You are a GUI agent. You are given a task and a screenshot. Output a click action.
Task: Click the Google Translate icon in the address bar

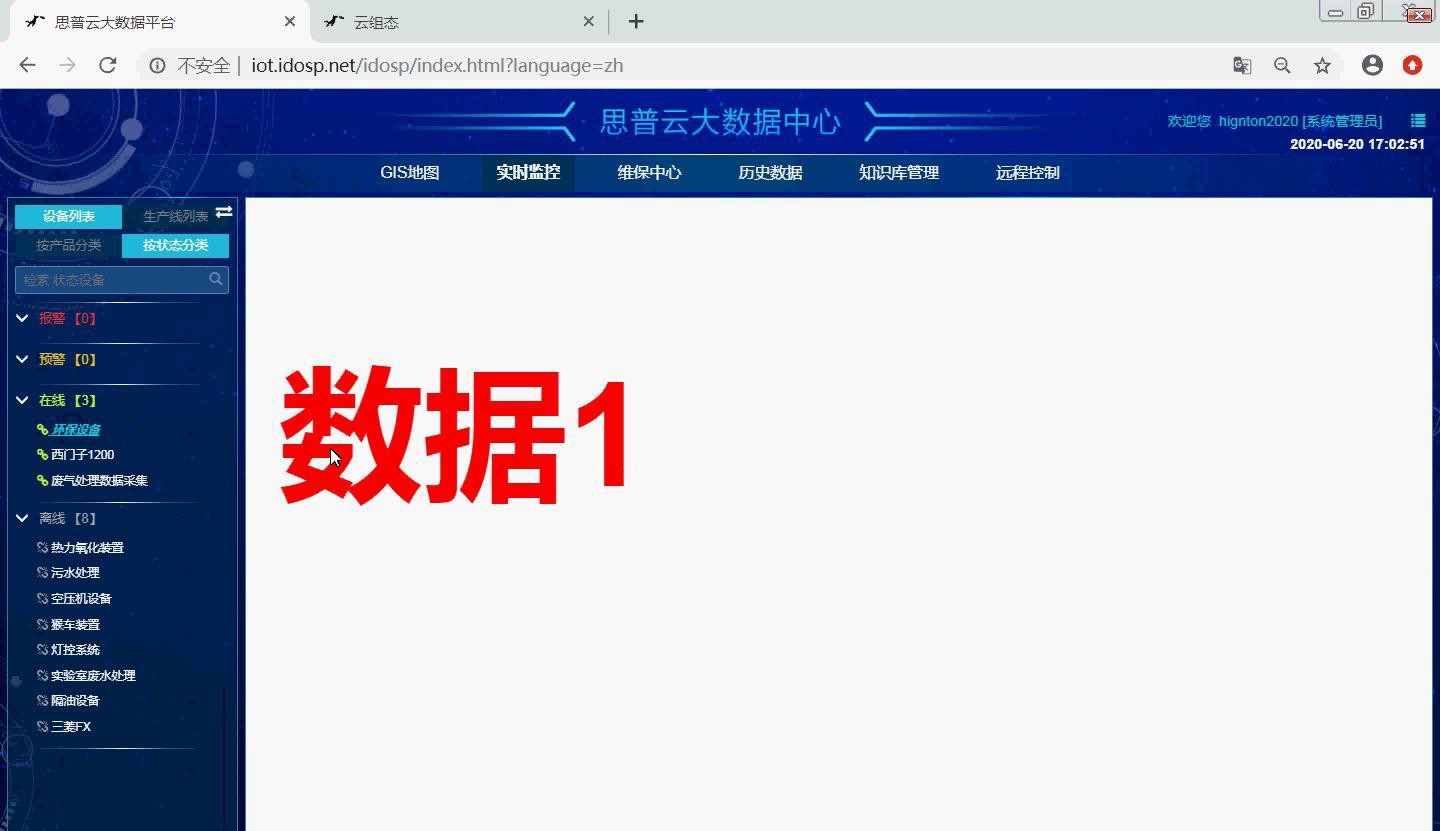[1241, 64]
